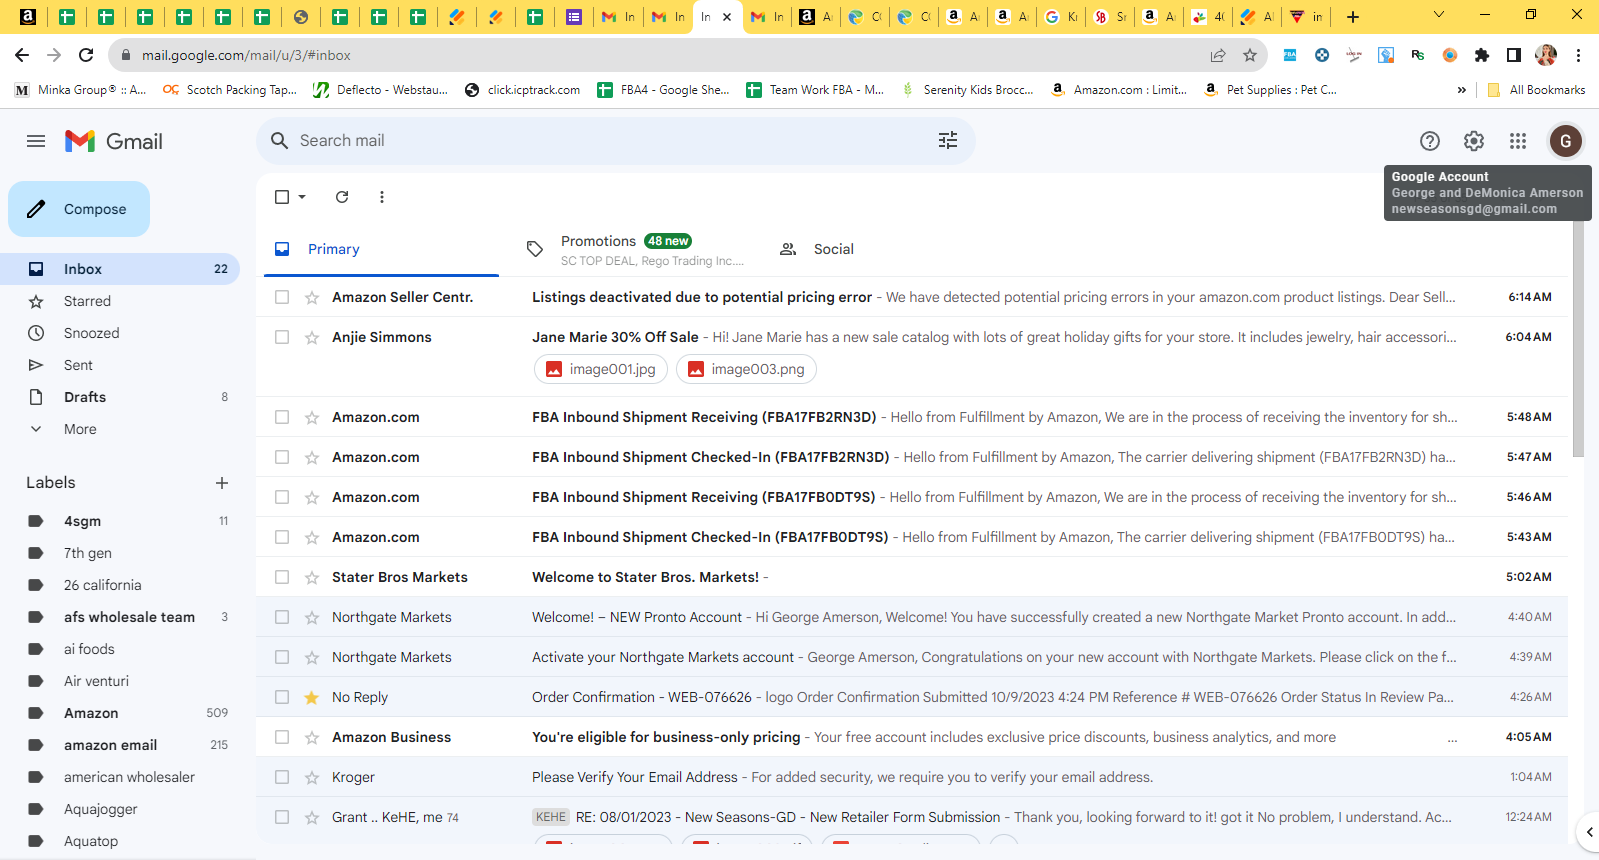Viewport: 1599px width, 860px height.
Task: Open the Google apps grid
Action: 1518,141
